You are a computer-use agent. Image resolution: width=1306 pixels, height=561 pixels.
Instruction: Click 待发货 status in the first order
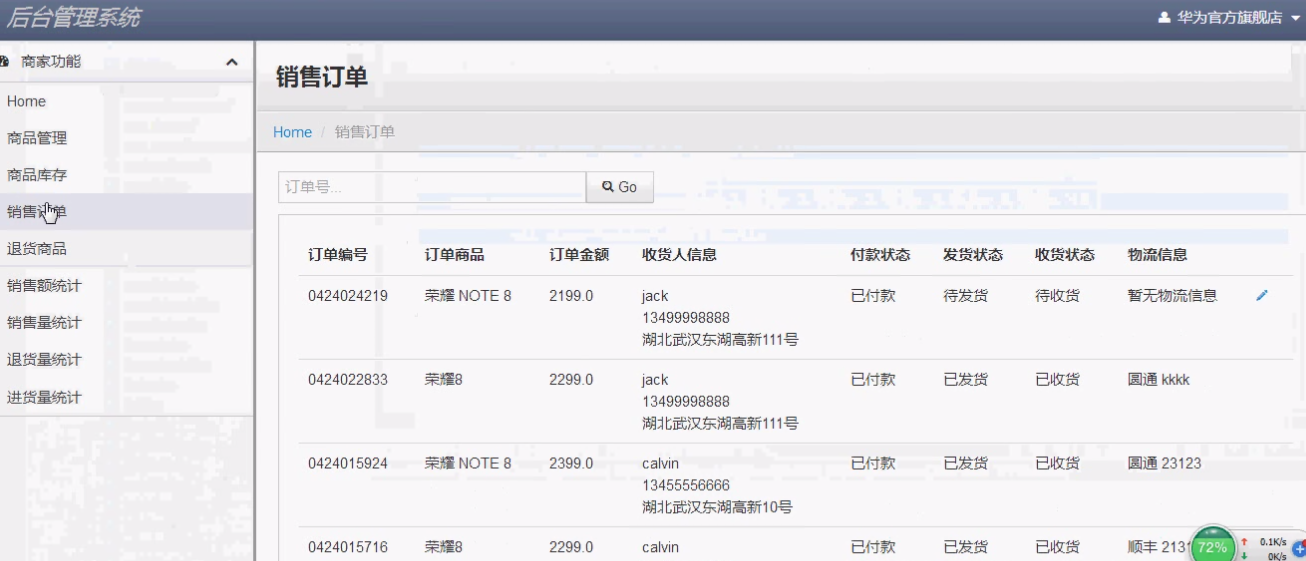pos(966,296)
